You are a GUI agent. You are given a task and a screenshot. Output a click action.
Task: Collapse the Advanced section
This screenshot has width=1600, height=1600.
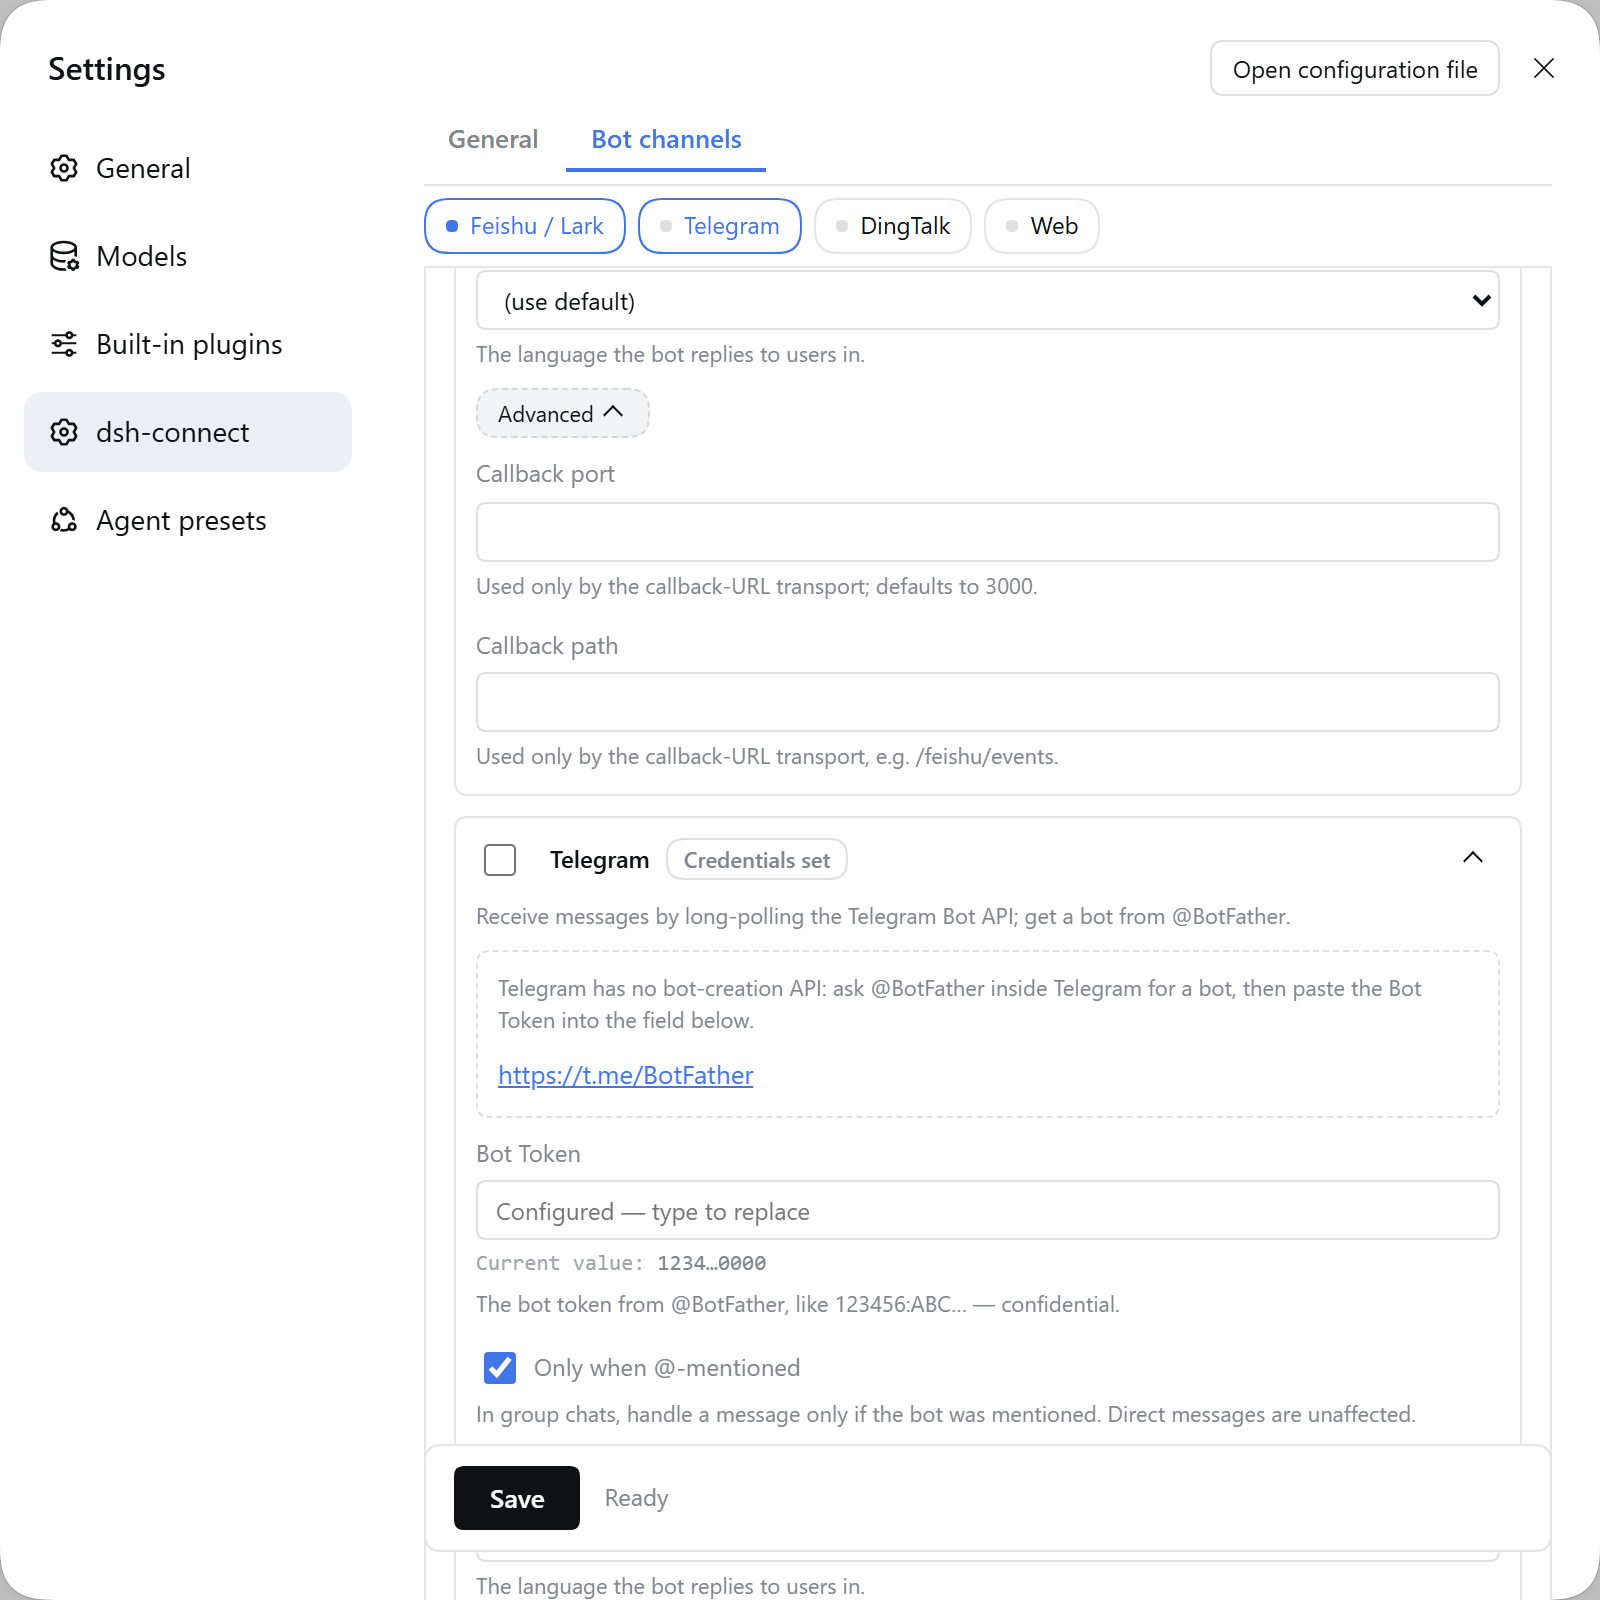click(563, 413)
